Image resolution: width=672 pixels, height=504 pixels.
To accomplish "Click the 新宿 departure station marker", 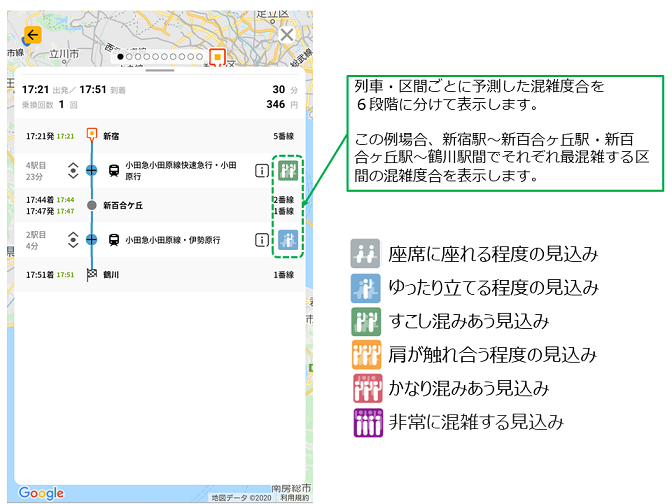I will (92, 135).
